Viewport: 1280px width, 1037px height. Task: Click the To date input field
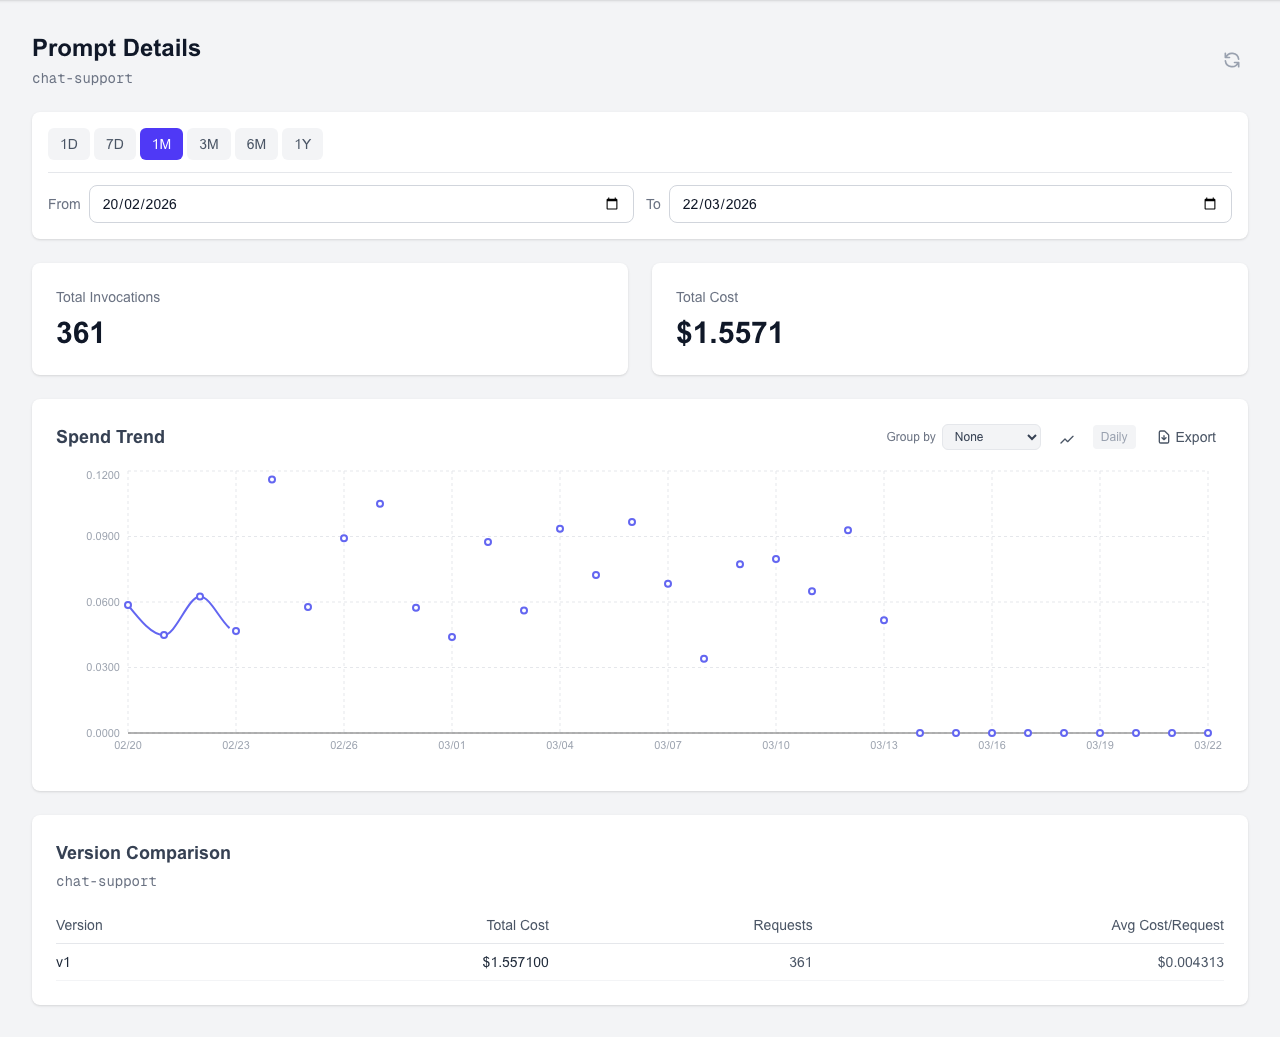[x=930, y=204]
